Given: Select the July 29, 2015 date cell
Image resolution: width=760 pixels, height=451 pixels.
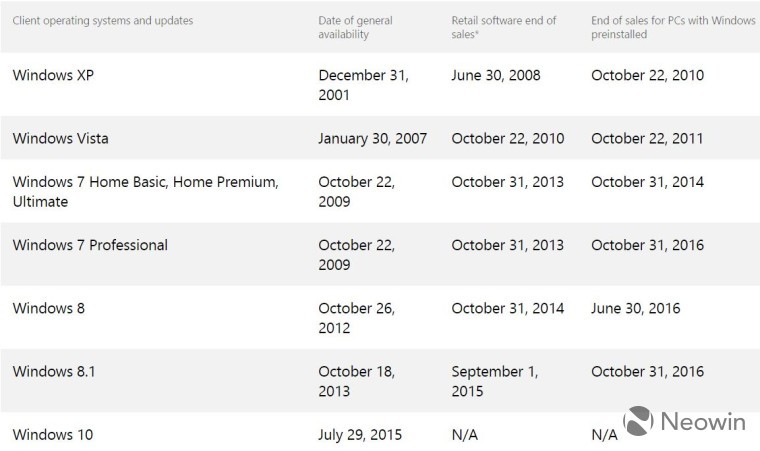Looking at the screenshot, I should [360, 435].
